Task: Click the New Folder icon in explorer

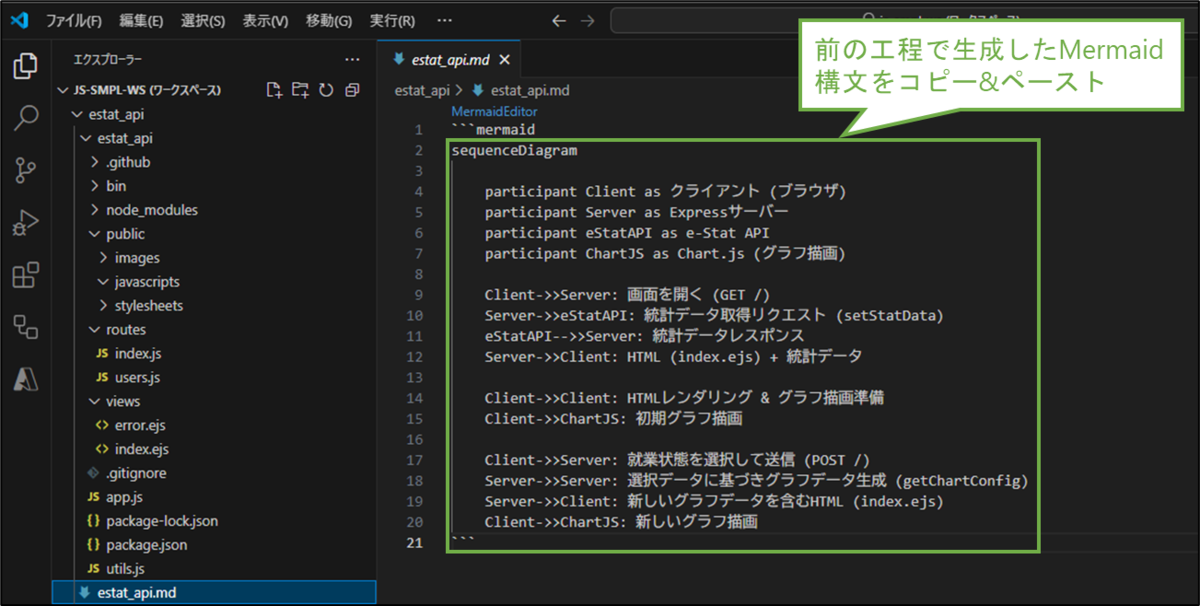Action: tap(300, 90)
